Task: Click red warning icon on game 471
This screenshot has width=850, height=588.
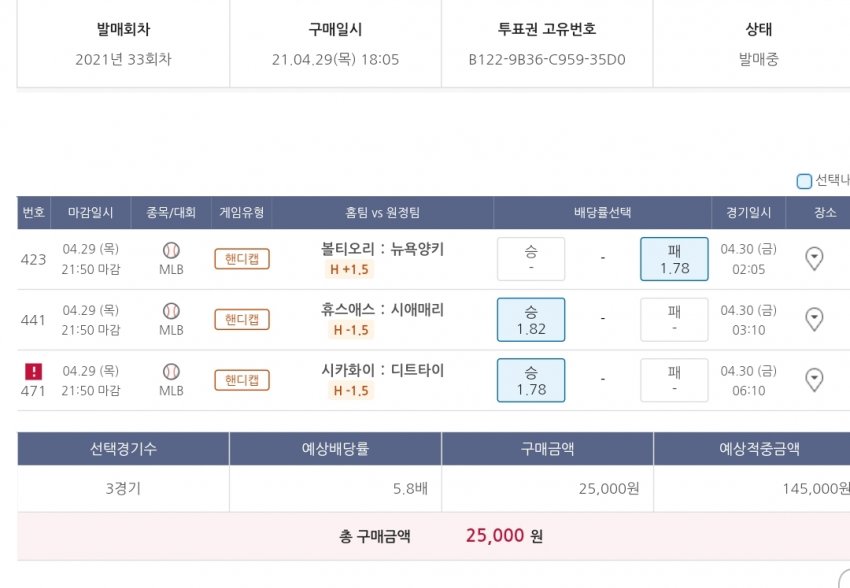Action: click(33, 371)
